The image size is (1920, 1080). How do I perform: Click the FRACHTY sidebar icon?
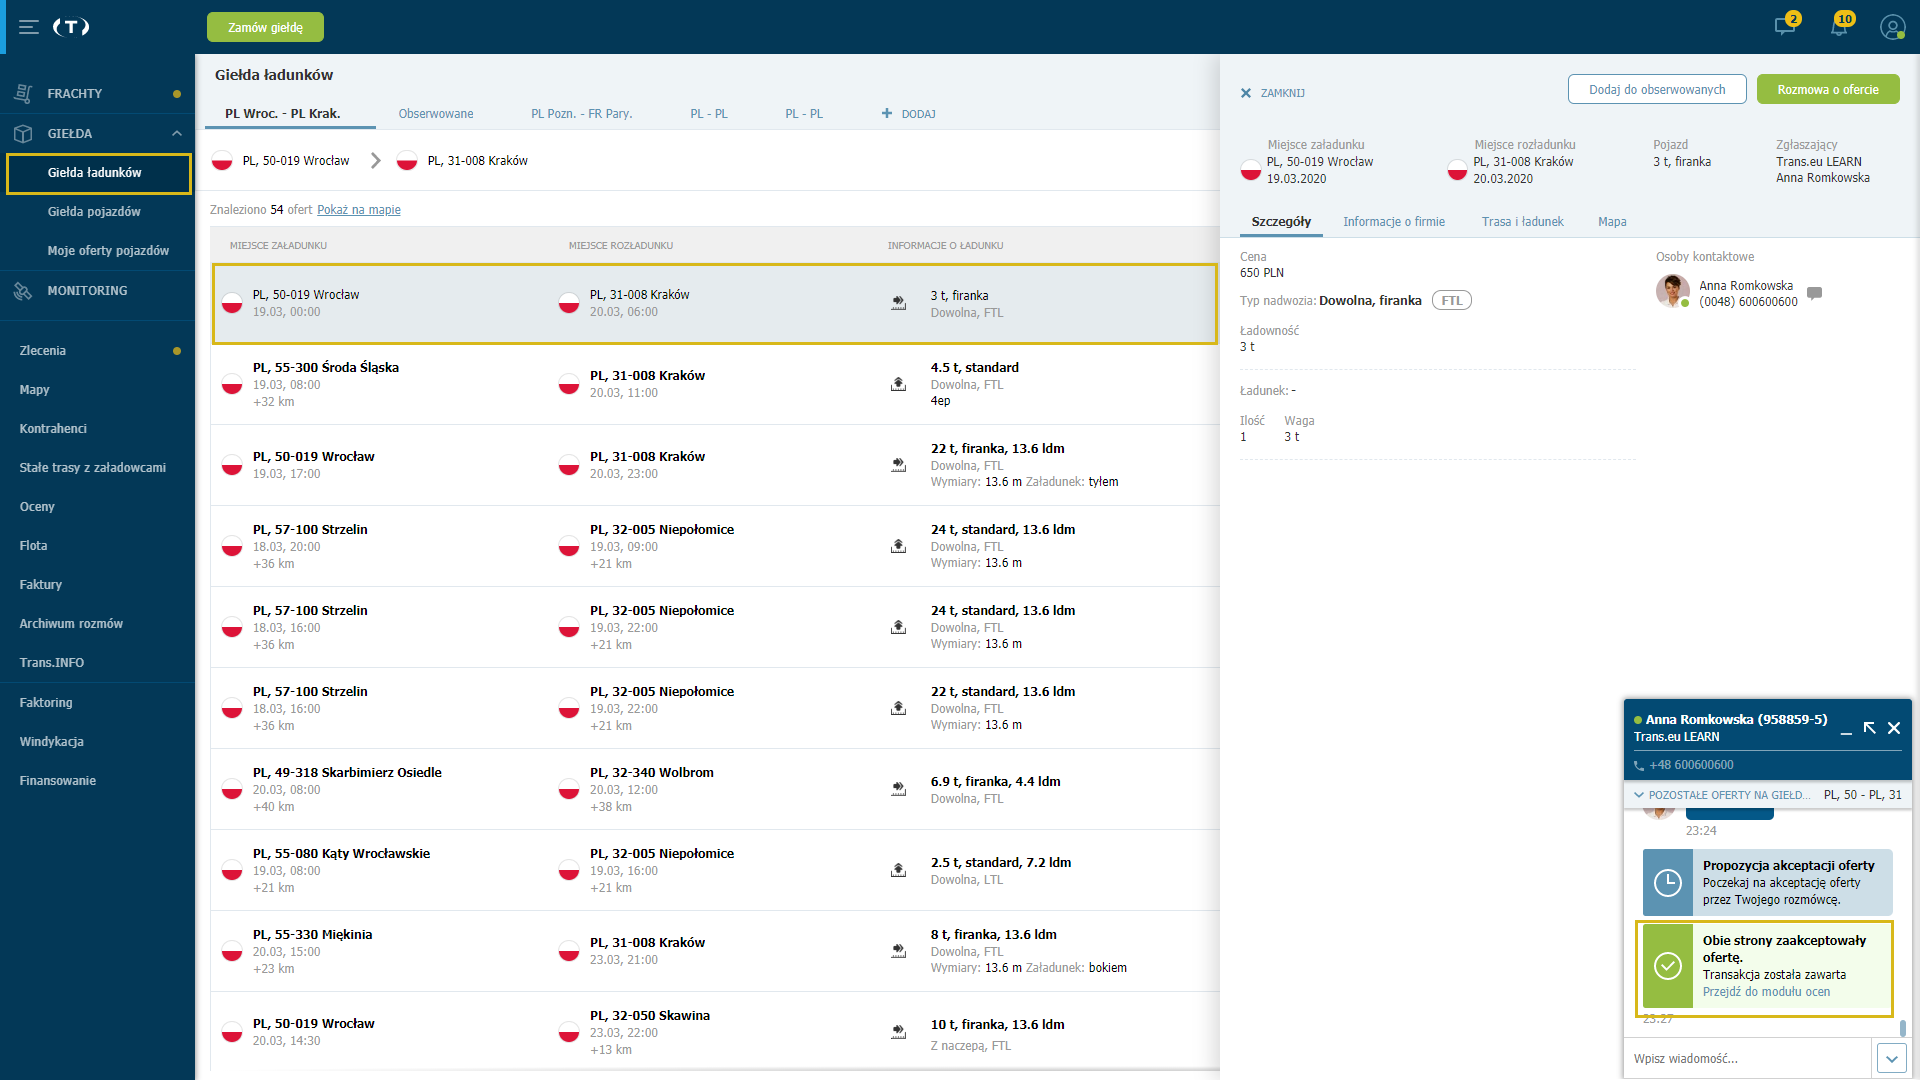pos(24,93)
